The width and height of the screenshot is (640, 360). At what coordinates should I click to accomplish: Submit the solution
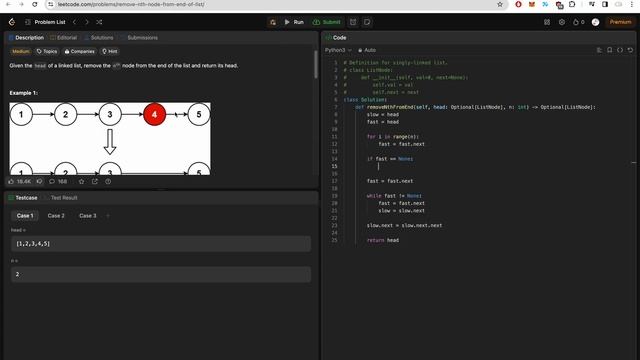click(x=327, y=22)
